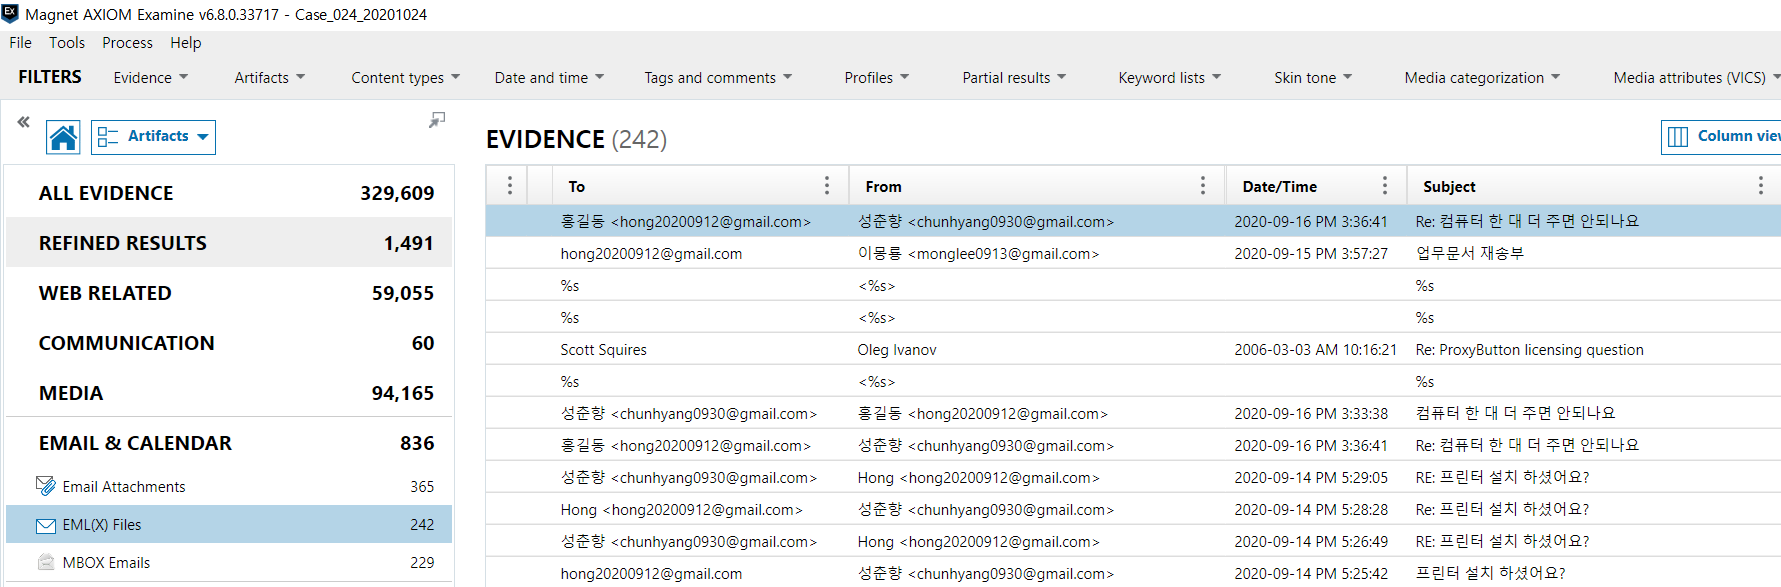Click sender '이몽룡 <monglee0913@gmail.com>'

tap(978, 254)
